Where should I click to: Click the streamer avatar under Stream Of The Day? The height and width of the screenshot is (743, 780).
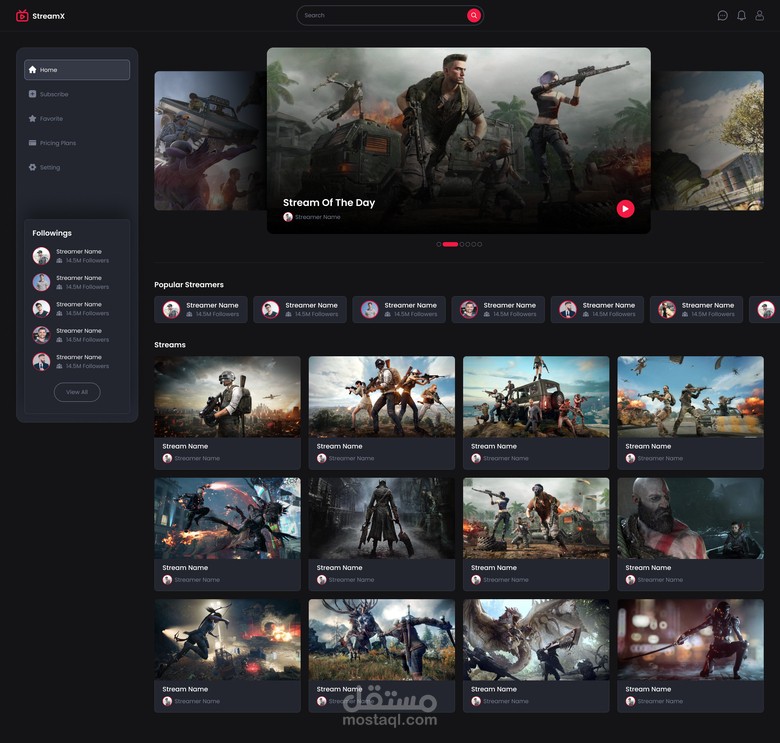[288, 217]
